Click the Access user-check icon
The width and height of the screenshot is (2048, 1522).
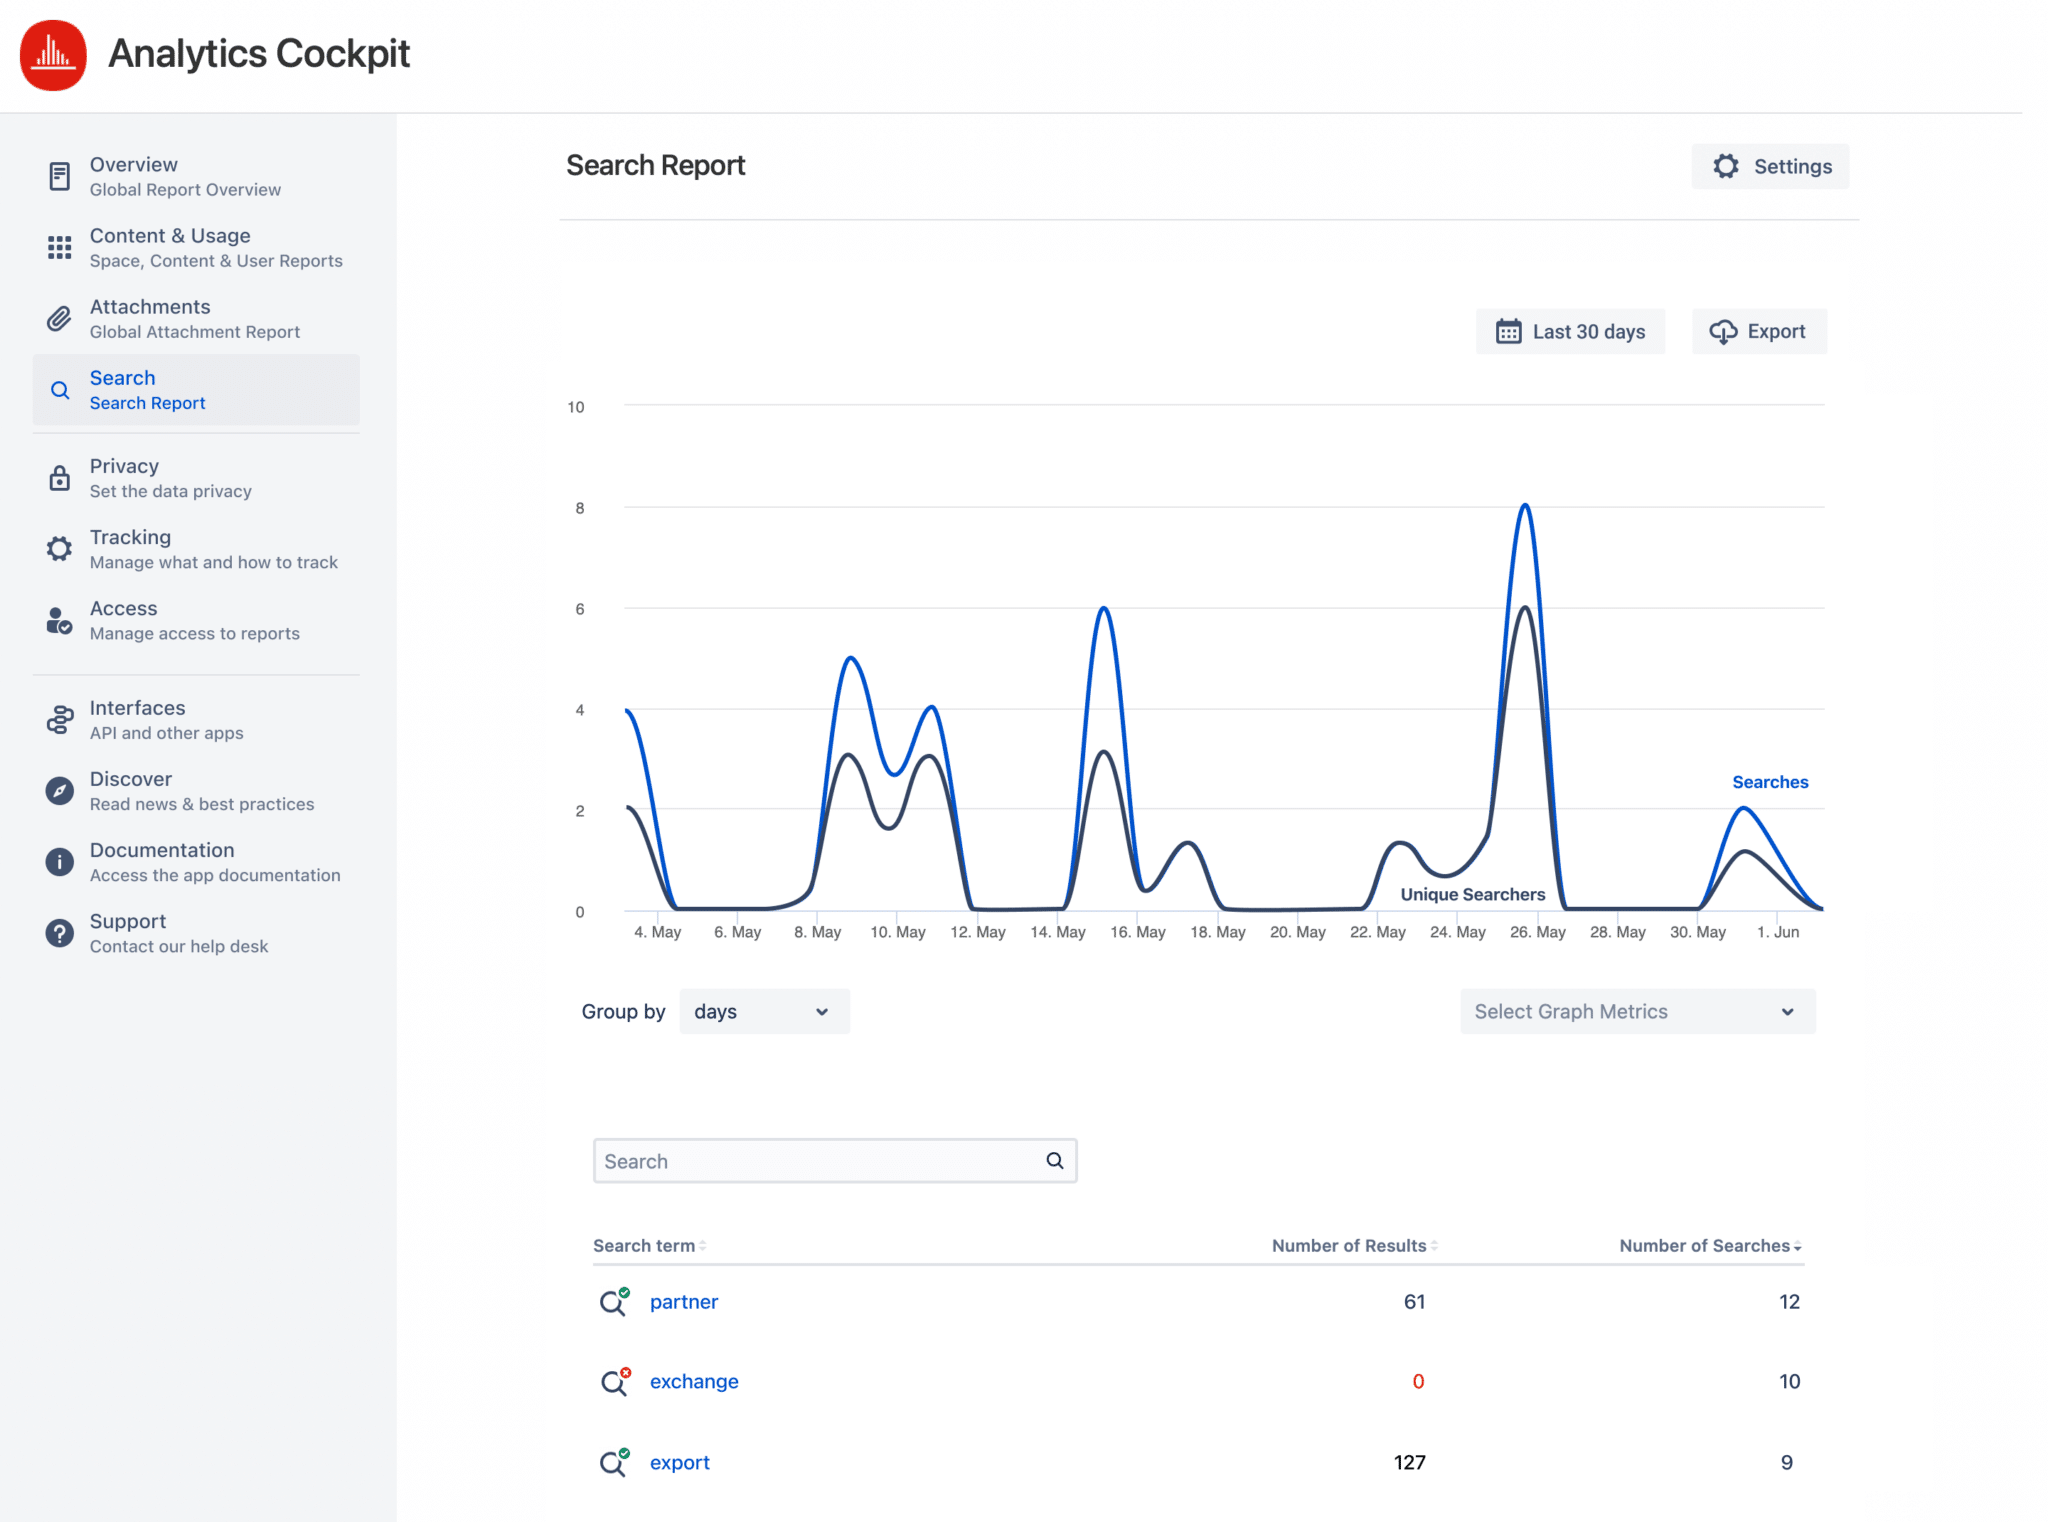pos(59,620)
